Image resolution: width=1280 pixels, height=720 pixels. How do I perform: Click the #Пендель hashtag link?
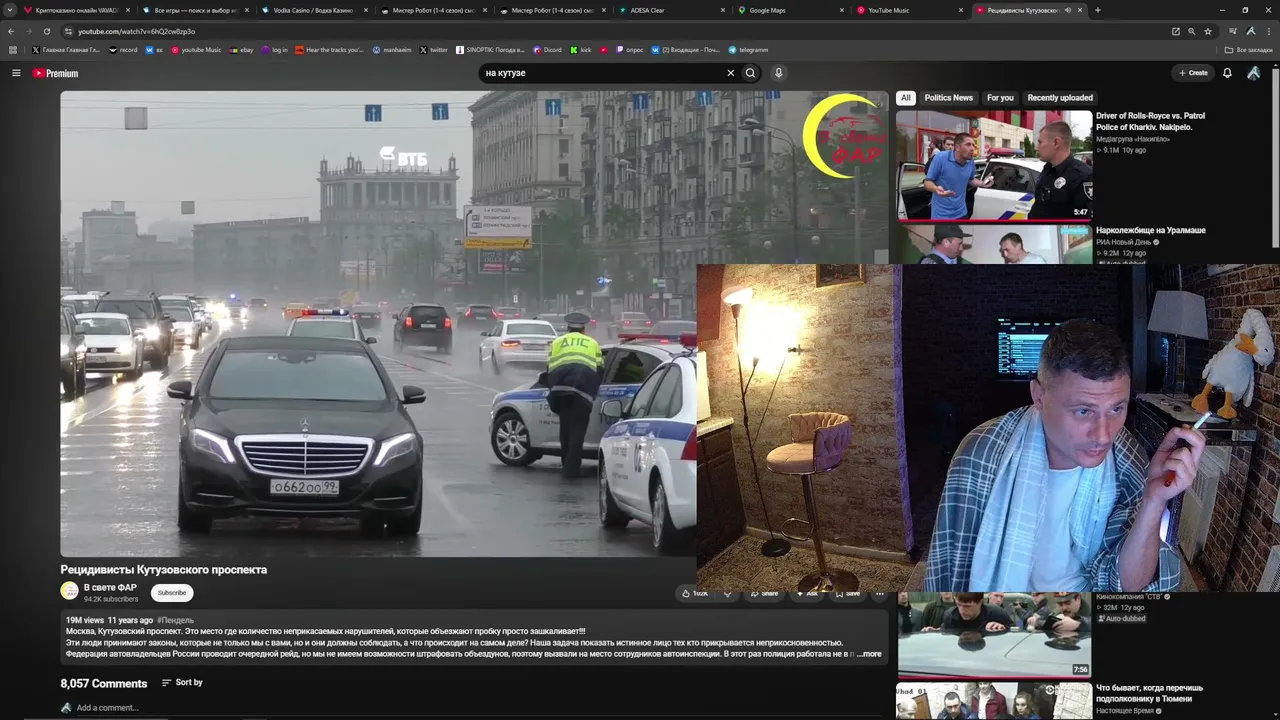click(175, 620)
